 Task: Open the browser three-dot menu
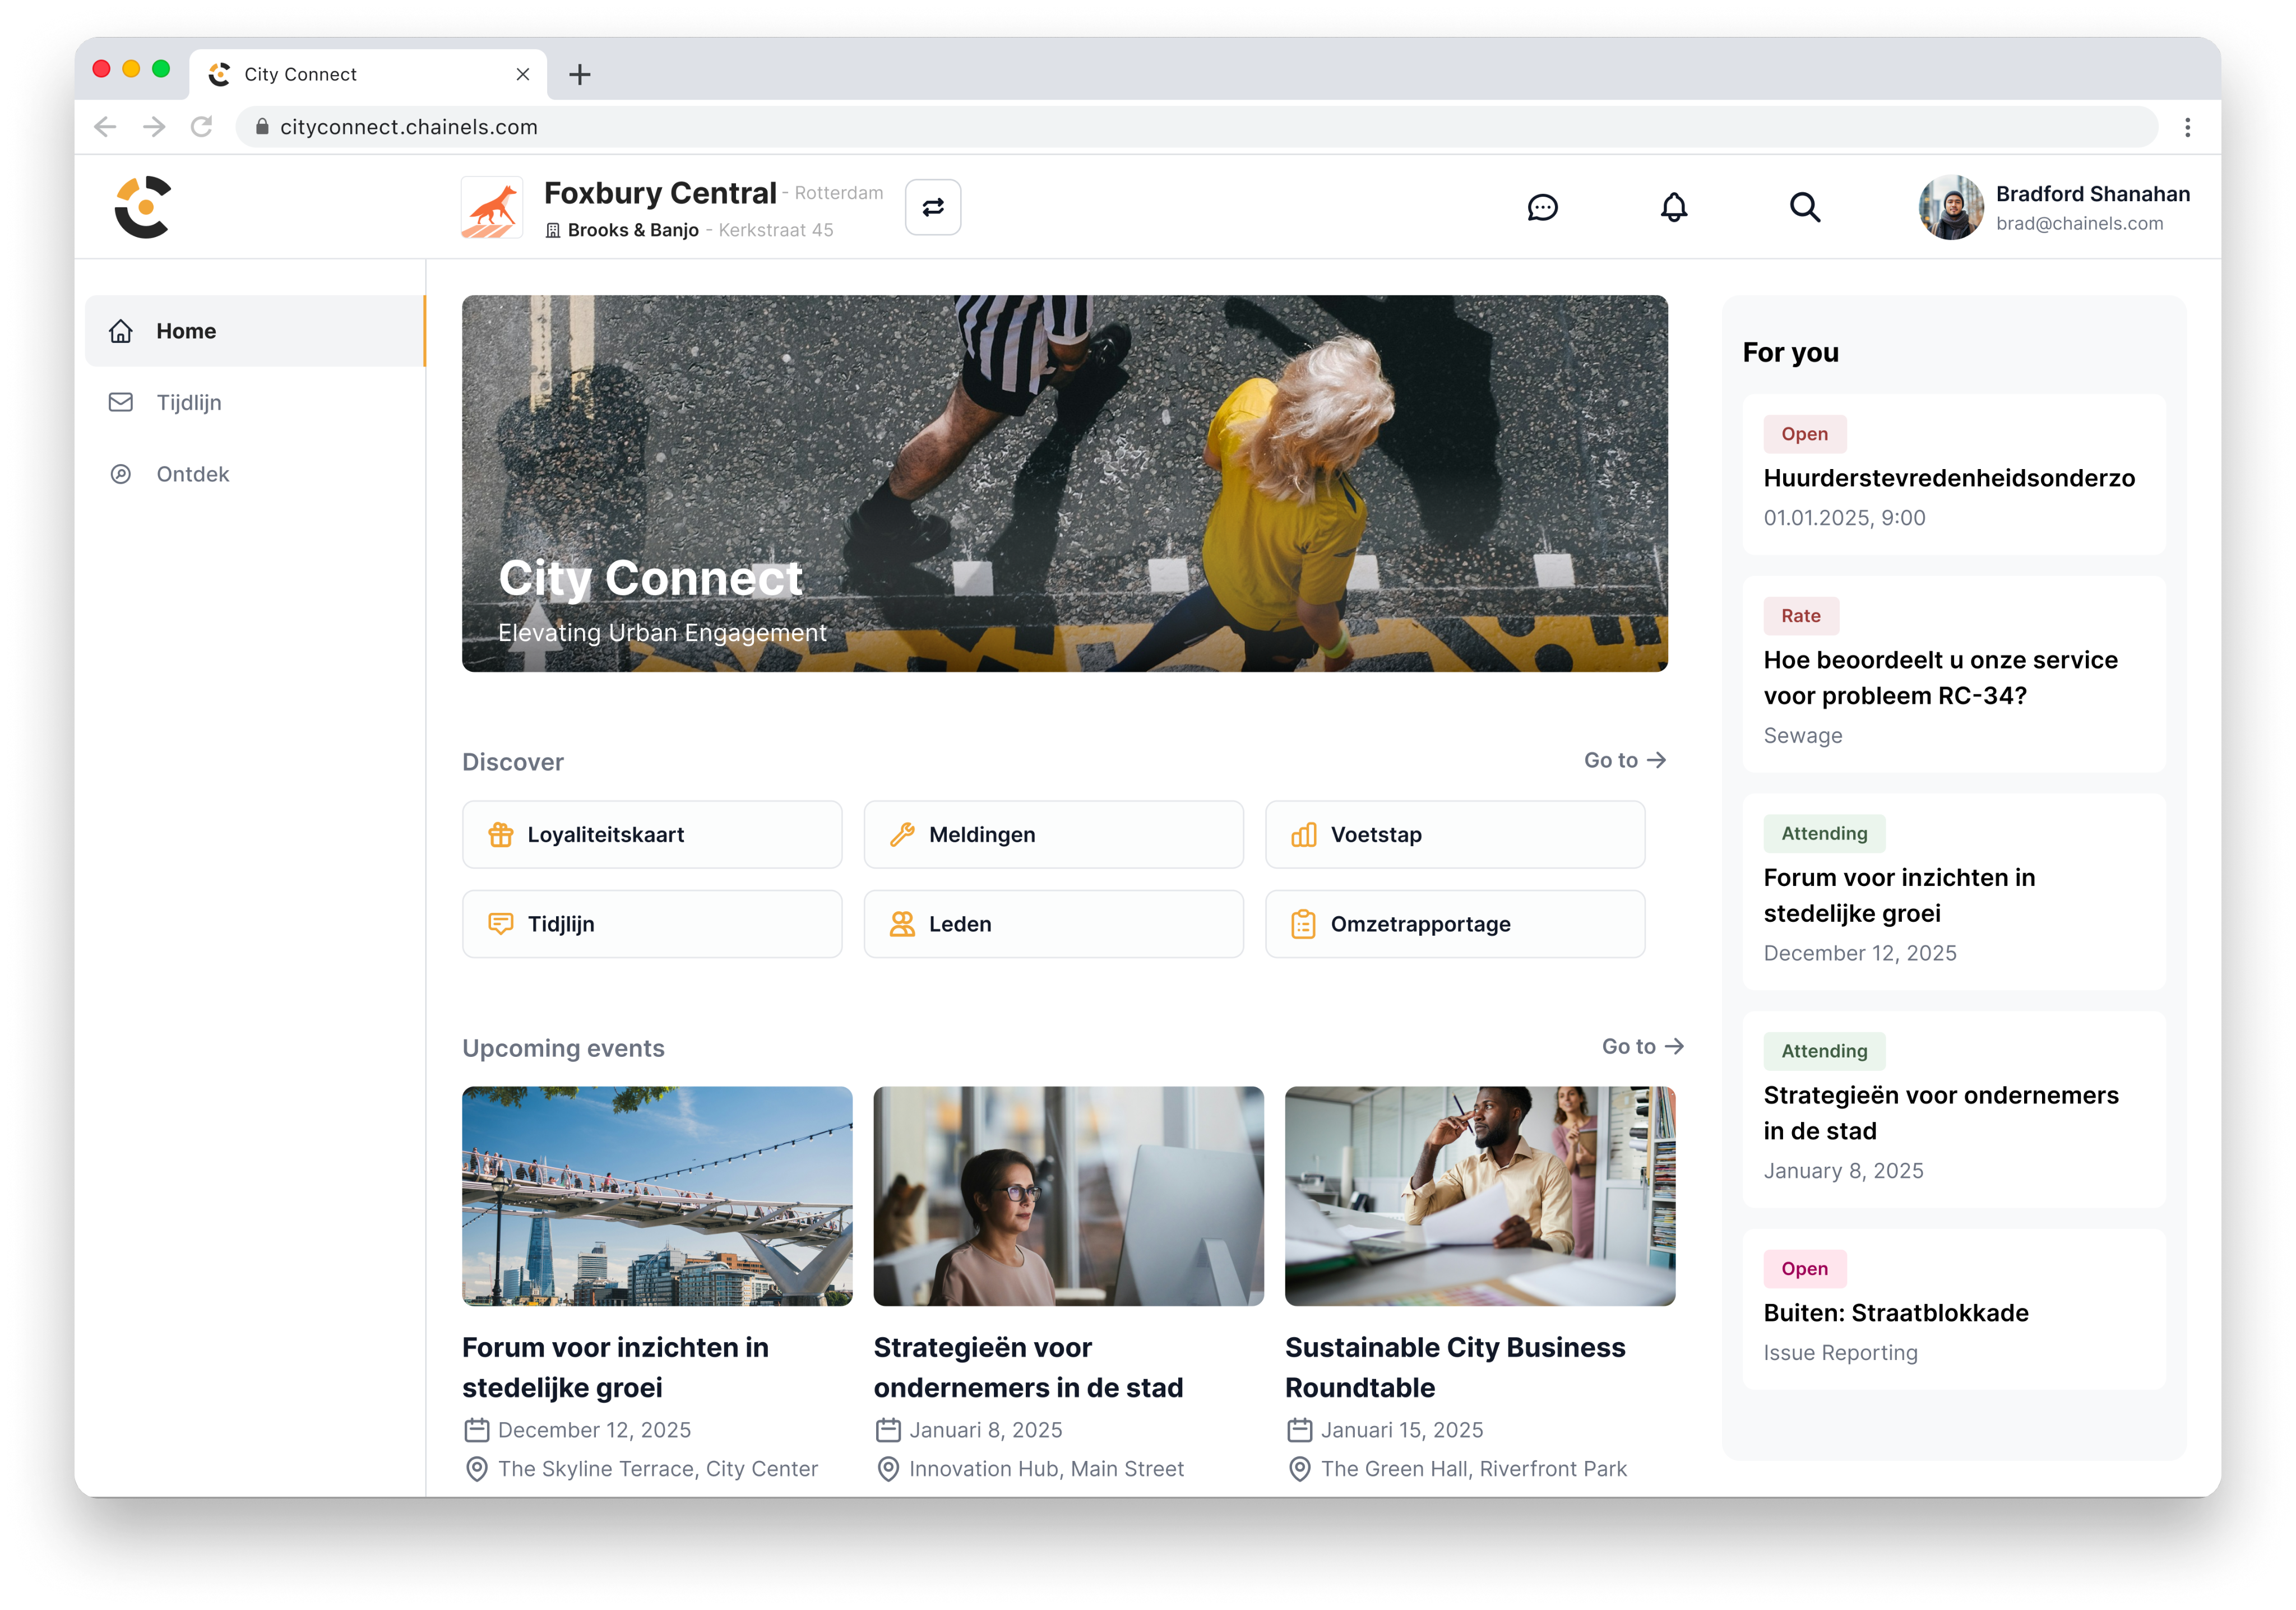point(2187,127)
